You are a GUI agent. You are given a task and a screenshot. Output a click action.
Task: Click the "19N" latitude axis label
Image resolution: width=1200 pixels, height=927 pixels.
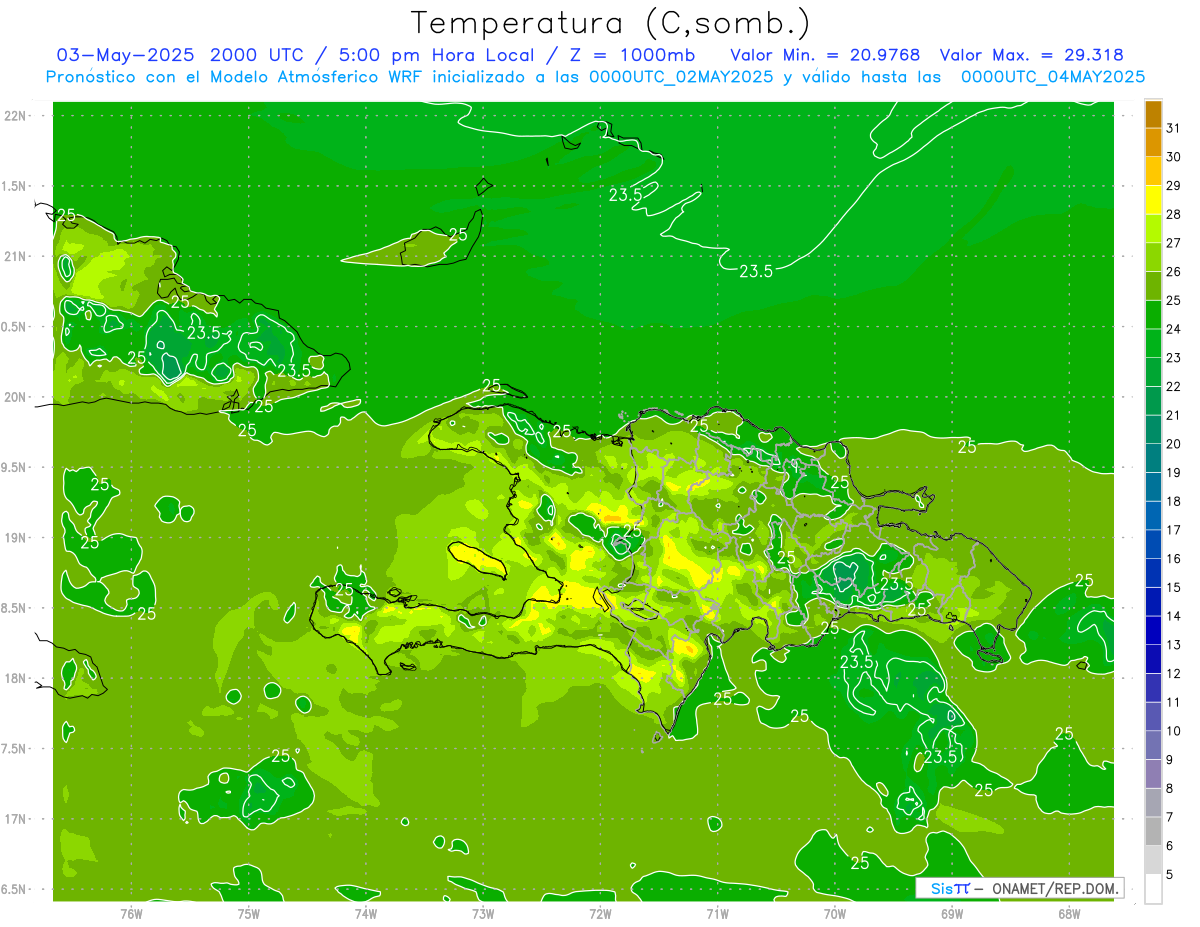tap(15, 538)
